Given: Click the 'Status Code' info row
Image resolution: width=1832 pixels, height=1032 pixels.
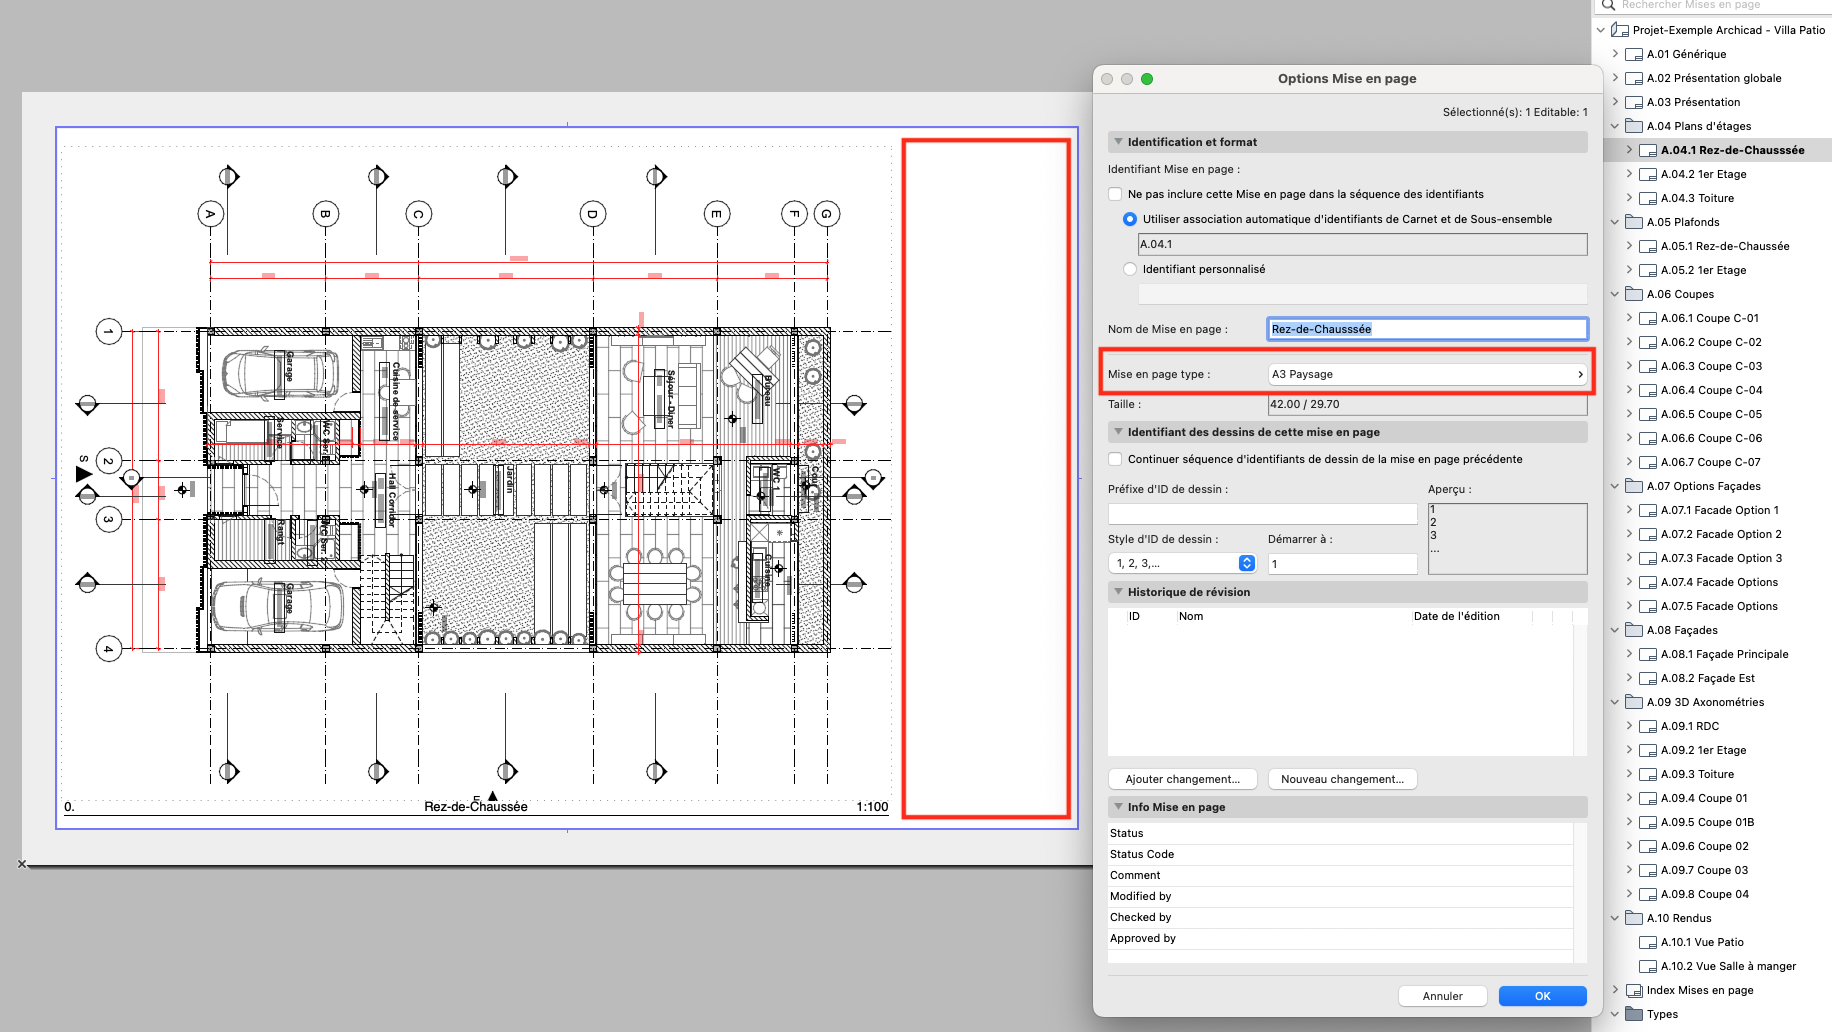Looking at the screenshot, I should tap(1340, 854).
